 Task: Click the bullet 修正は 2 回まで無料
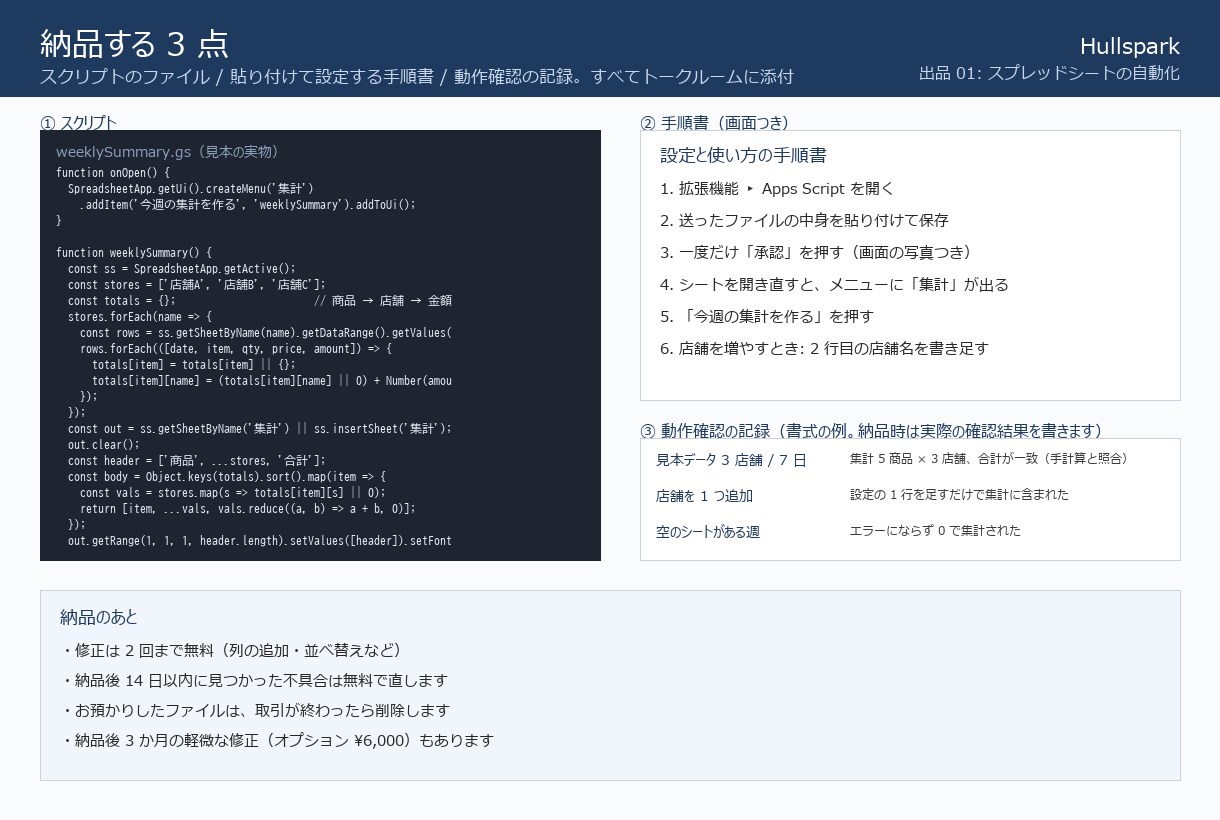coord(231,650)
